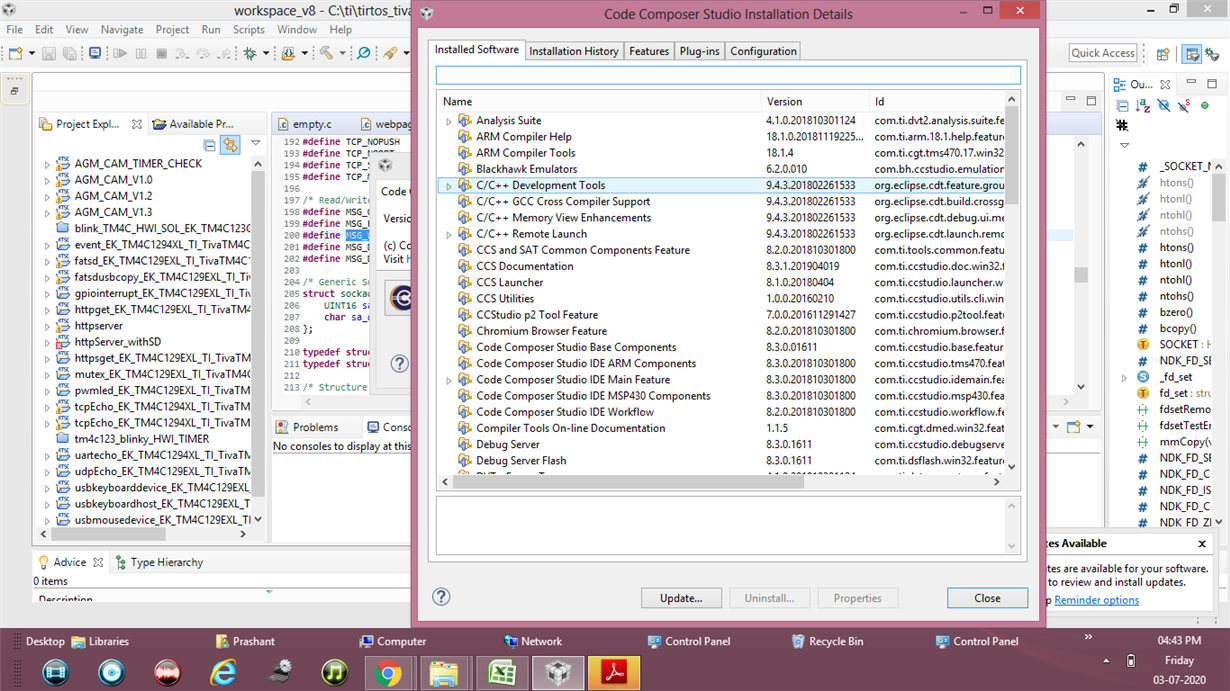Expand Code Composer Studio IDE Main Feature
The image size is (1230, 691).
449,380
